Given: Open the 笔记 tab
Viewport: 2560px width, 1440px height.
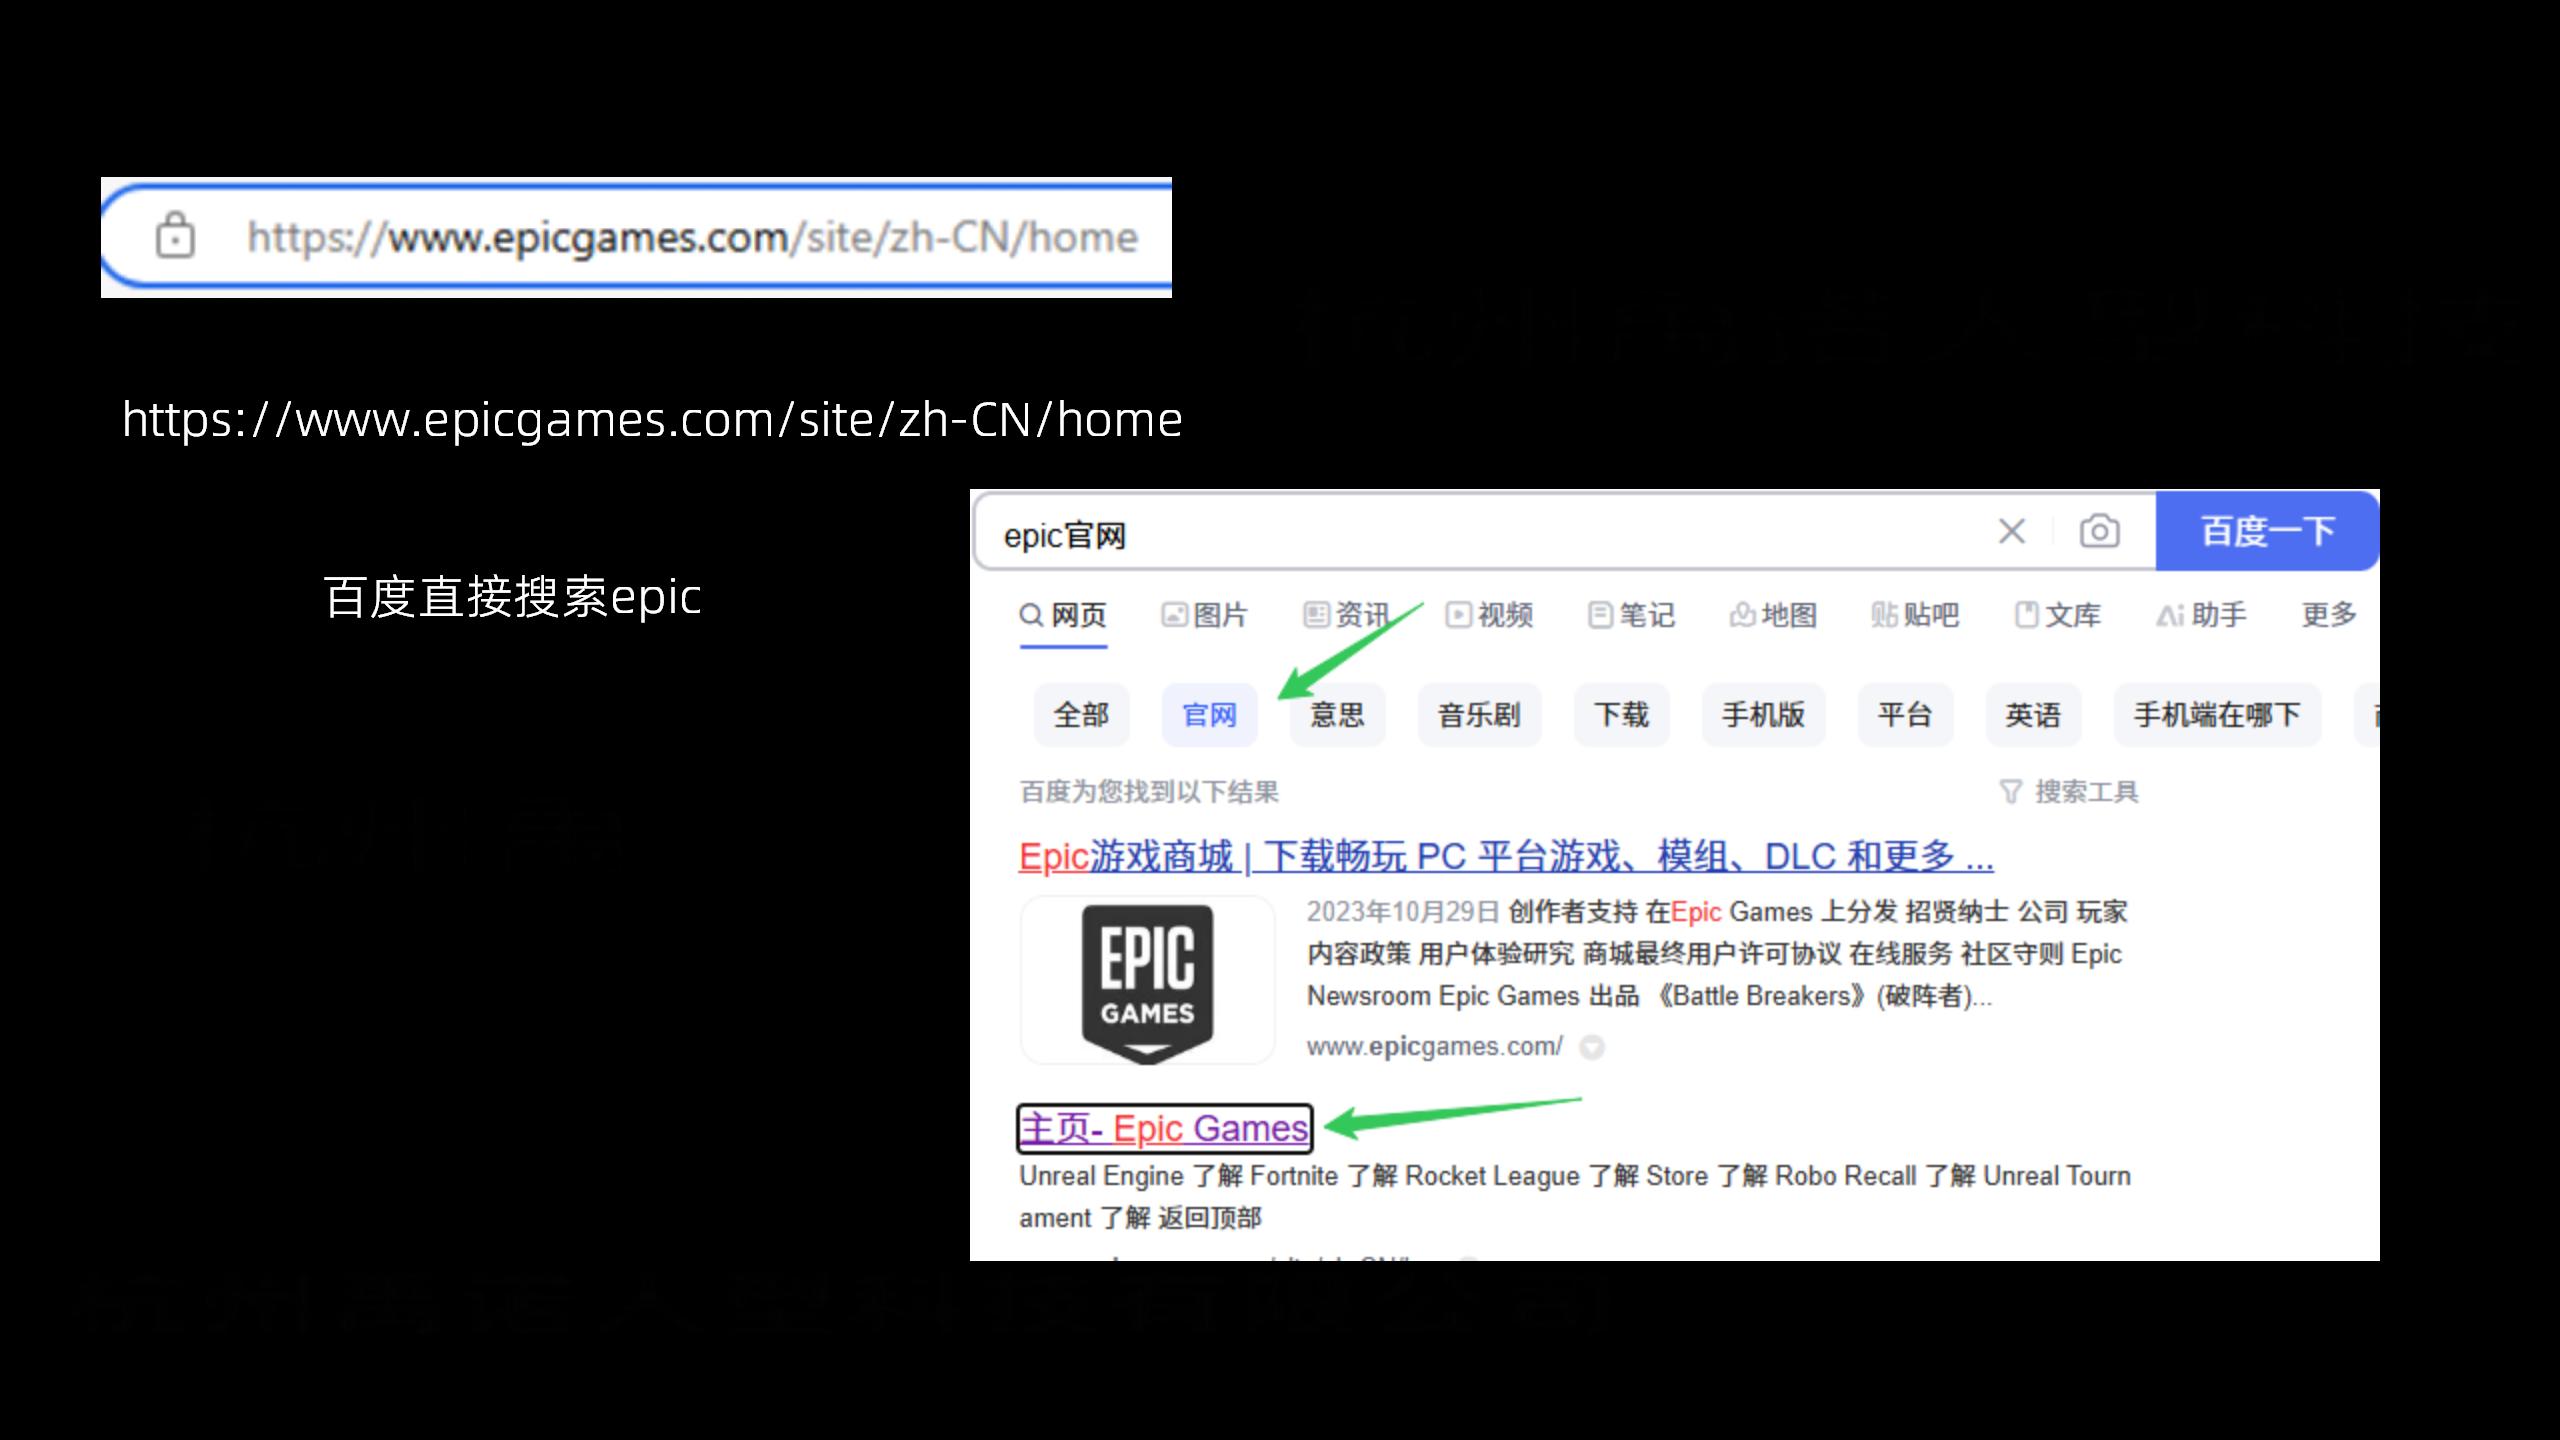Looking at the screenshot, I should pos(1631,615).
